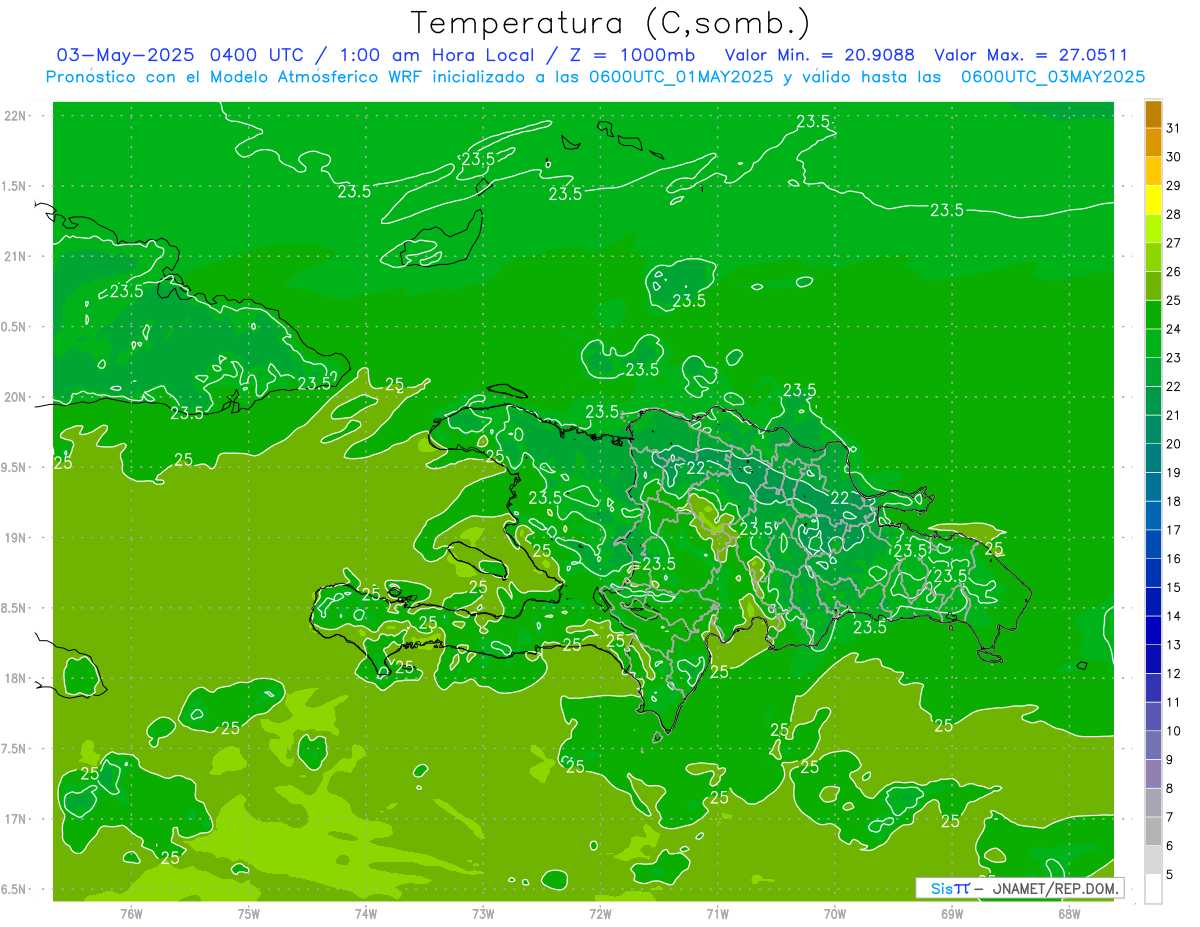Click the '20N' latitude axis label

[x=16, y=397]
